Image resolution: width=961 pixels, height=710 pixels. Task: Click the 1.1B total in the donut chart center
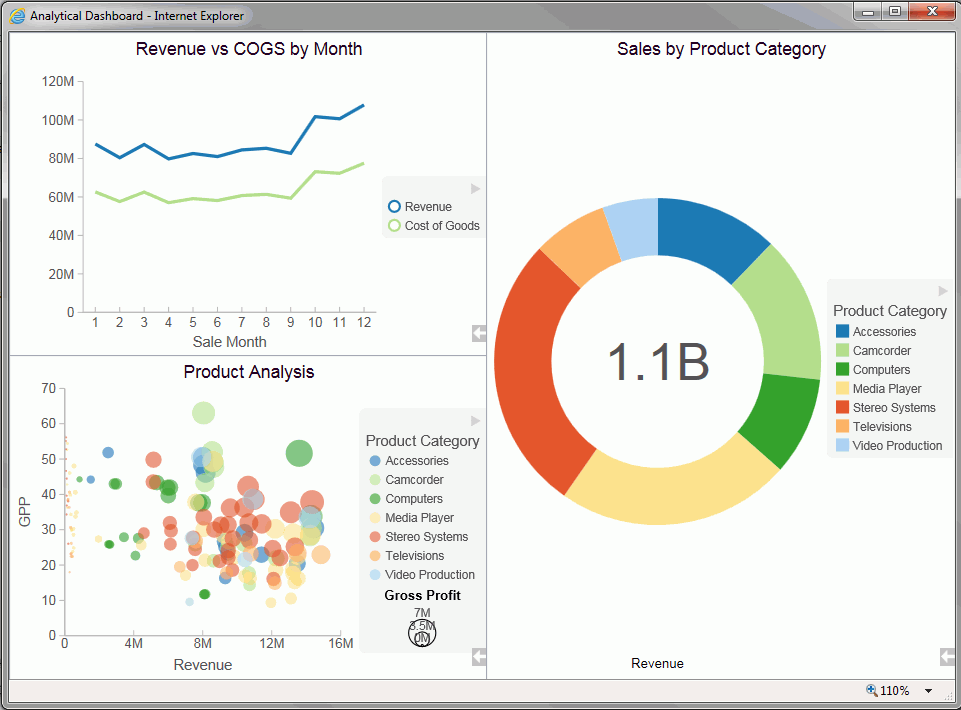click(658, 360)
